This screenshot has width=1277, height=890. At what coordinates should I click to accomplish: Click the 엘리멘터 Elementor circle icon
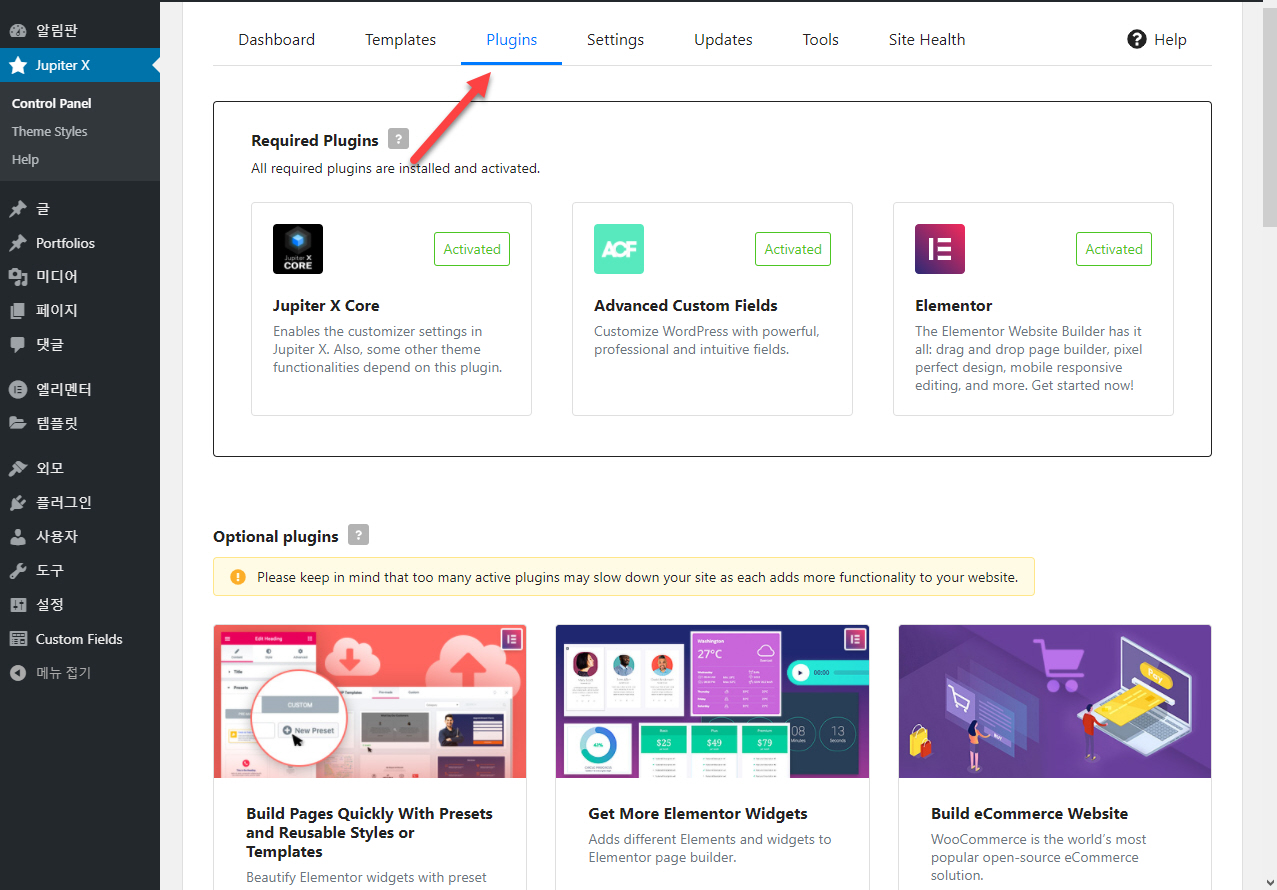point(18,390)
